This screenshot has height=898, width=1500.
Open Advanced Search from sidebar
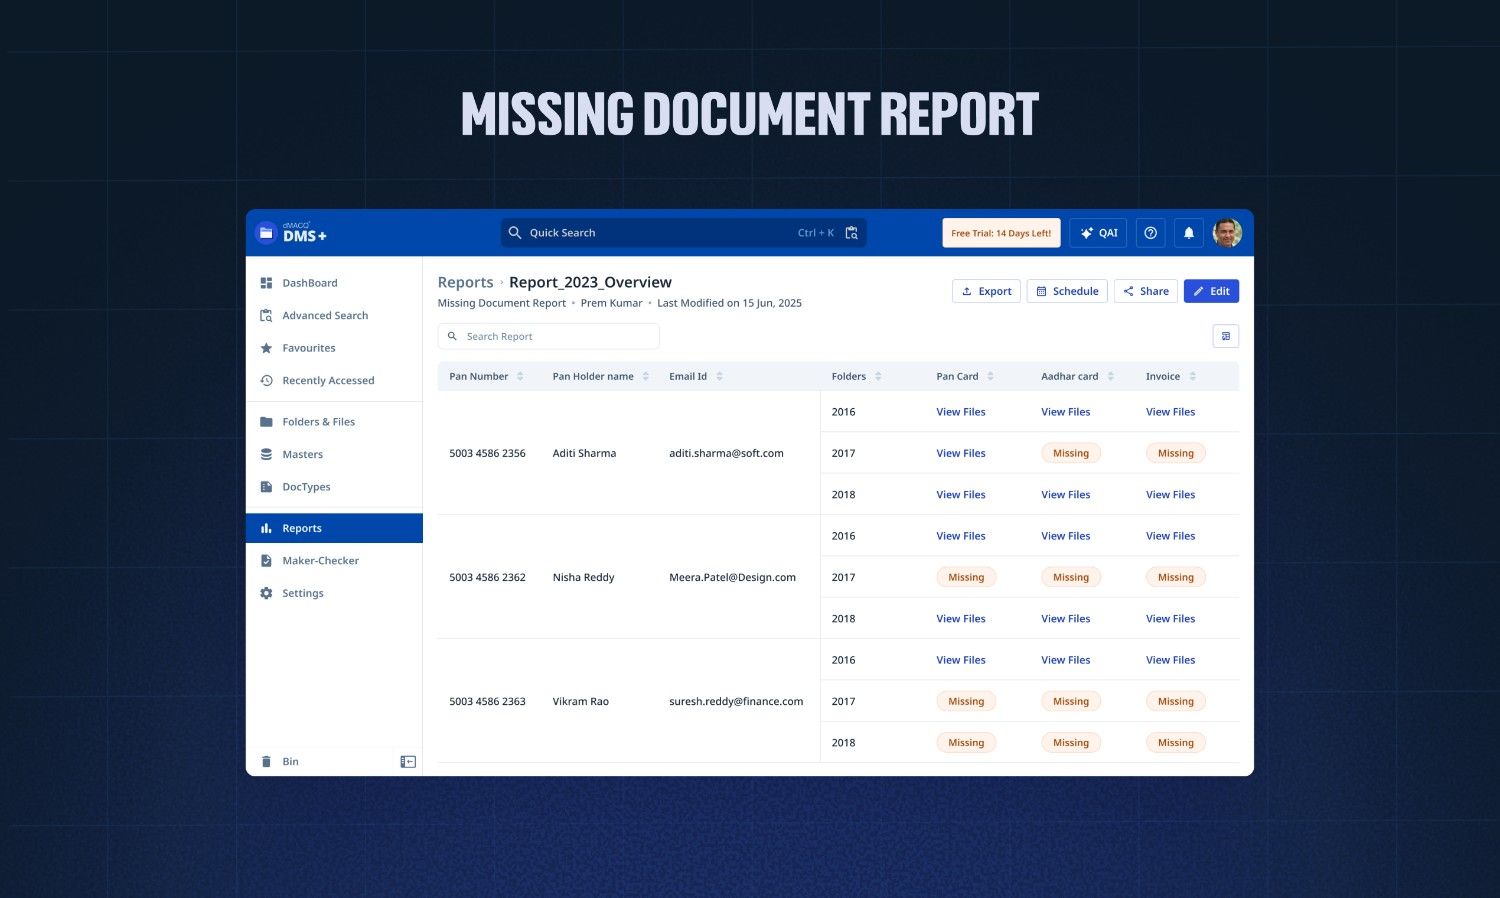click(325, 315)
